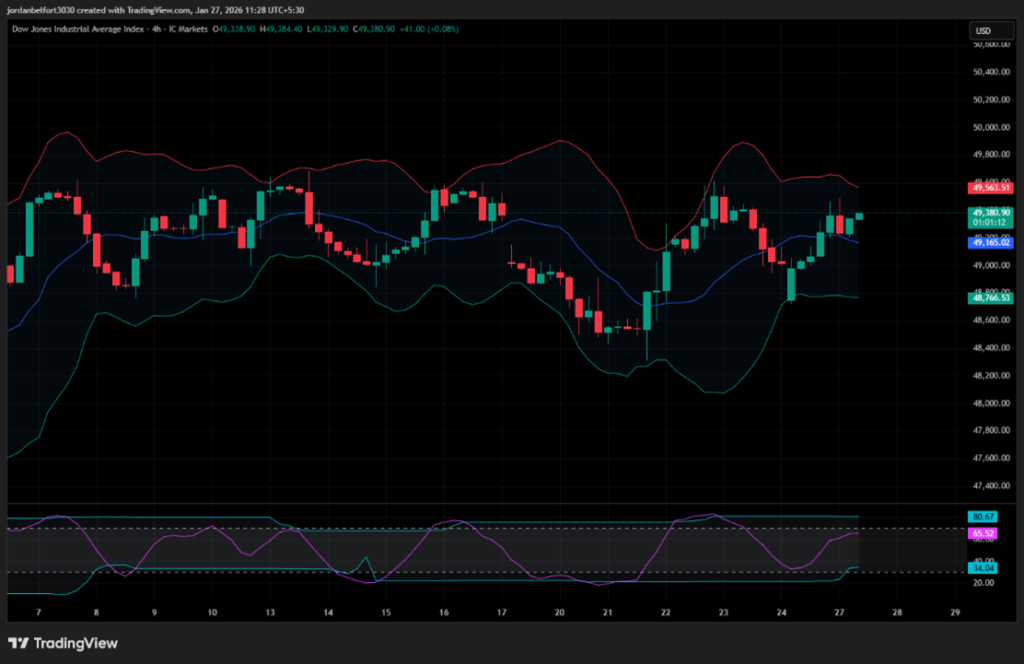
Task: Click date 13 on the time axis
Action: [269, 611]
